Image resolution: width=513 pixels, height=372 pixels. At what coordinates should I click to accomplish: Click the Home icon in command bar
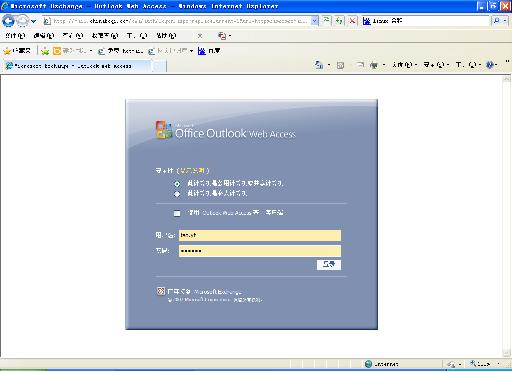[319, 65]
